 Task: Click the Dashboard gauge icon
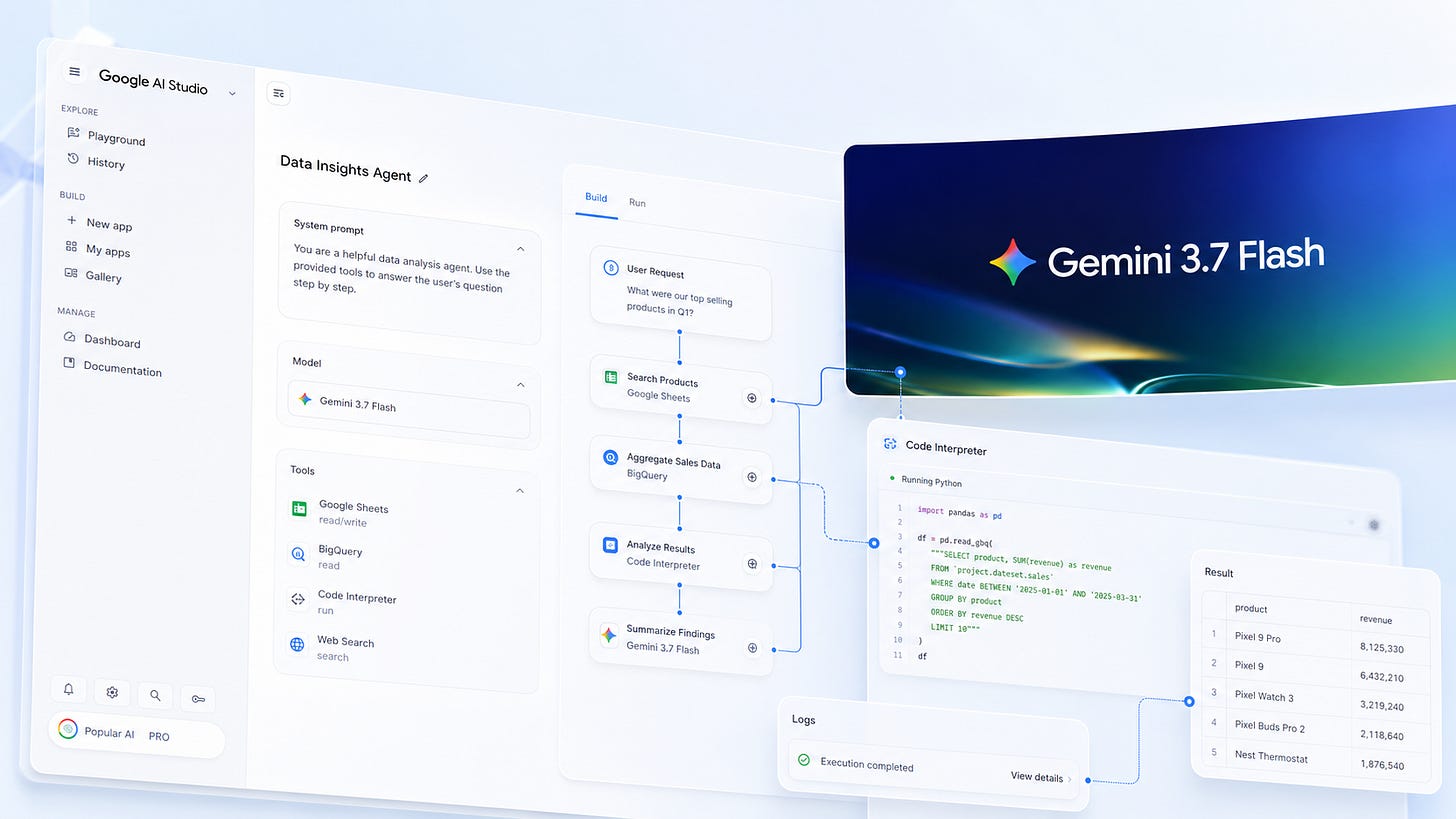pos(69,337)
